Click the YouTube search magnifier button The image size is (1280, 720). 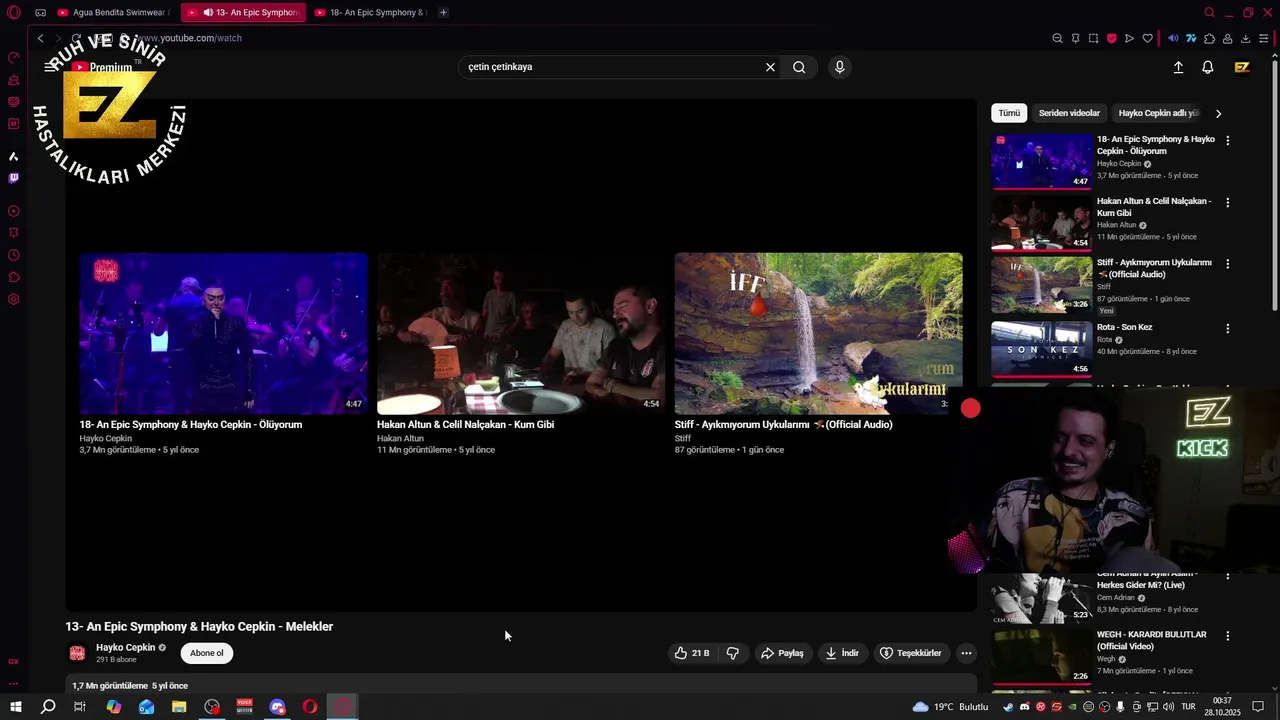pyautogui.click(x=799, y=67)
